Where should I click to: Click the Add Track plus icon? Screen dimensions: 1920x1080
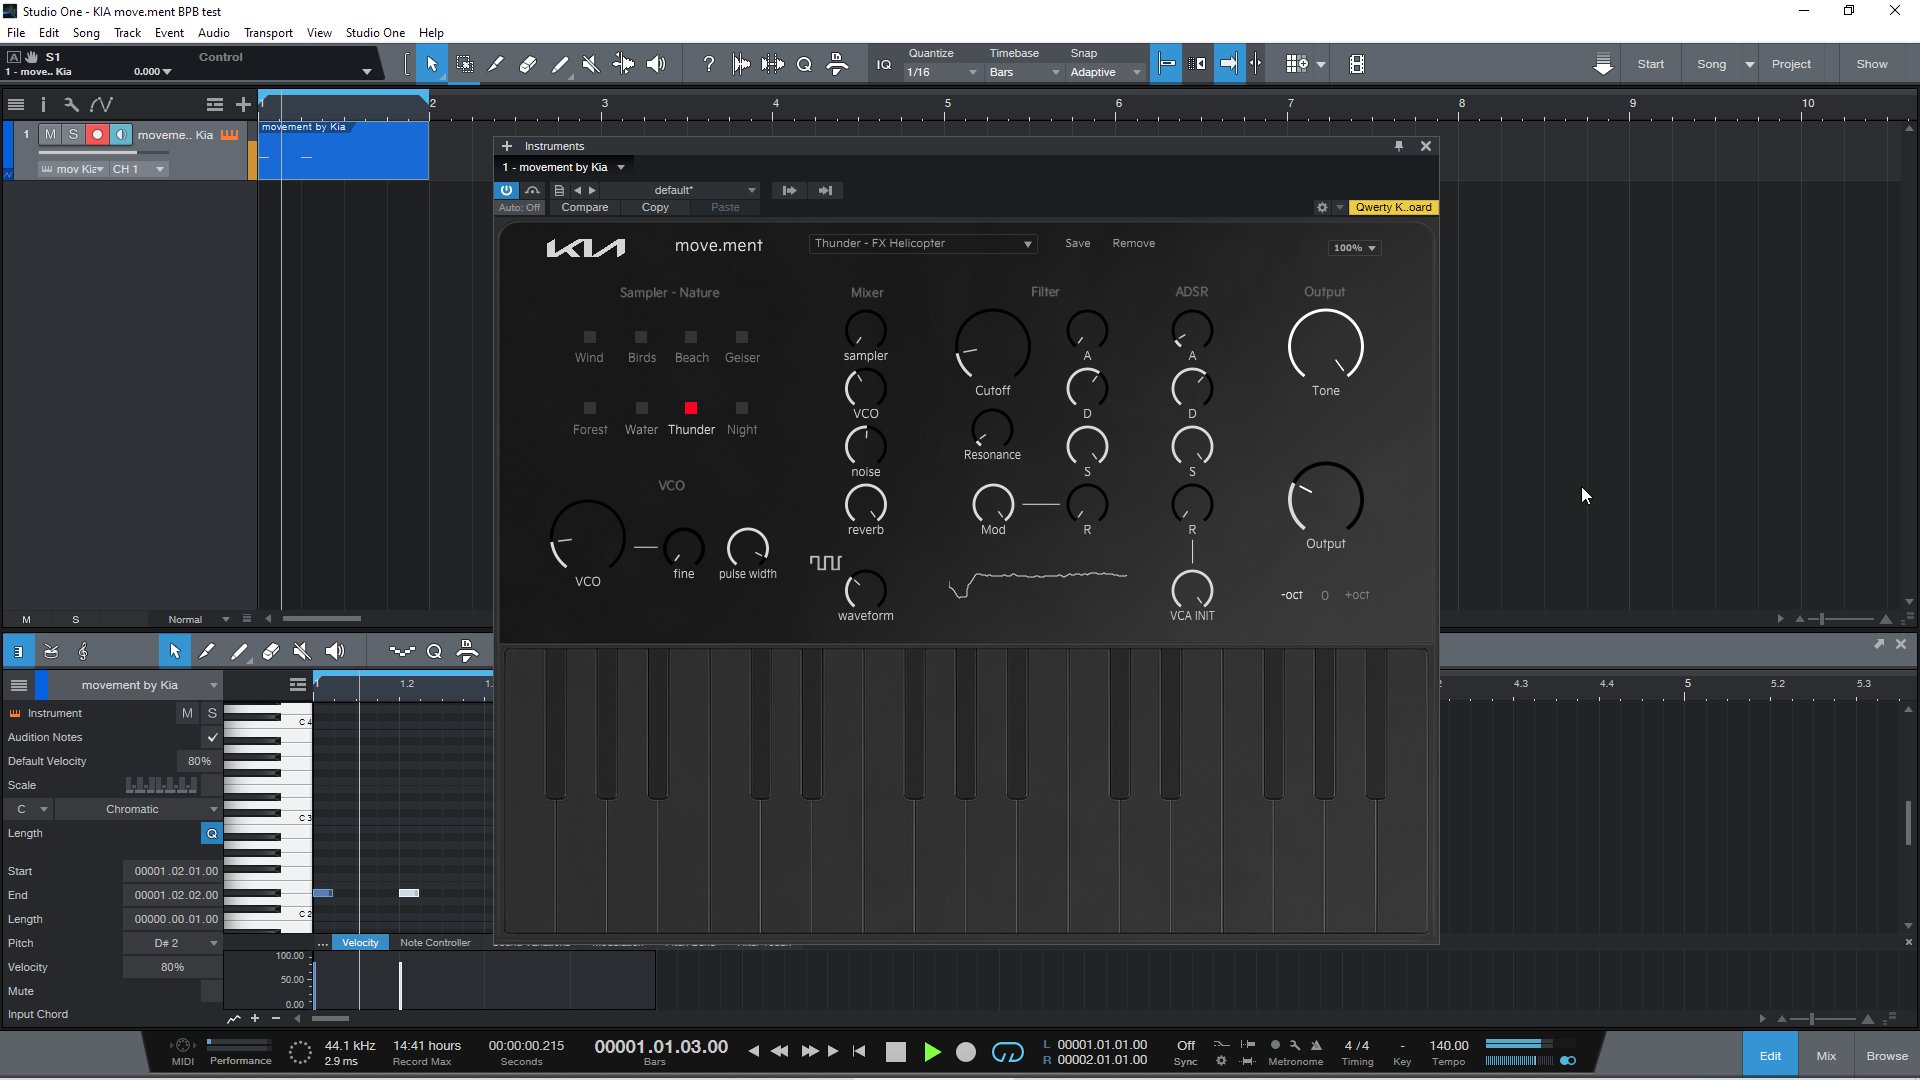coord(243,104)
